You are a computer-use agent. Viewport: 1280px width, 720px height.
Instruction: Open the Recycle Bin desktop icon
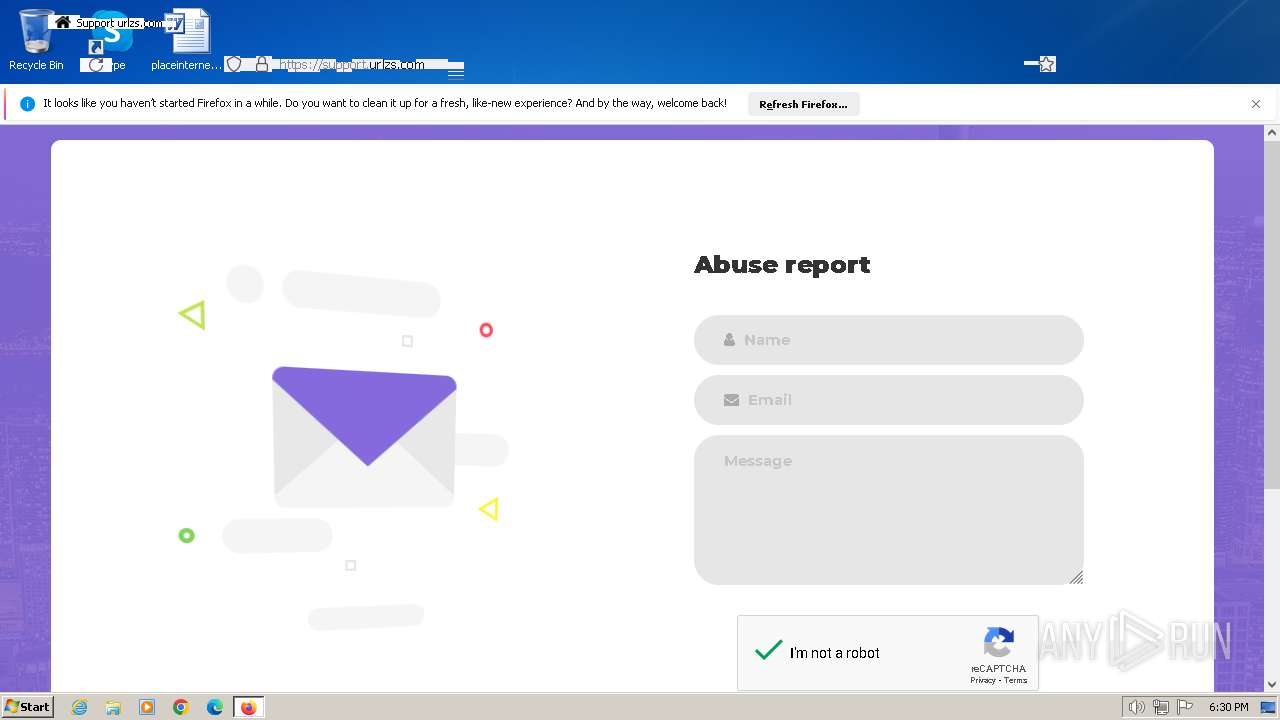pos(36,40)
